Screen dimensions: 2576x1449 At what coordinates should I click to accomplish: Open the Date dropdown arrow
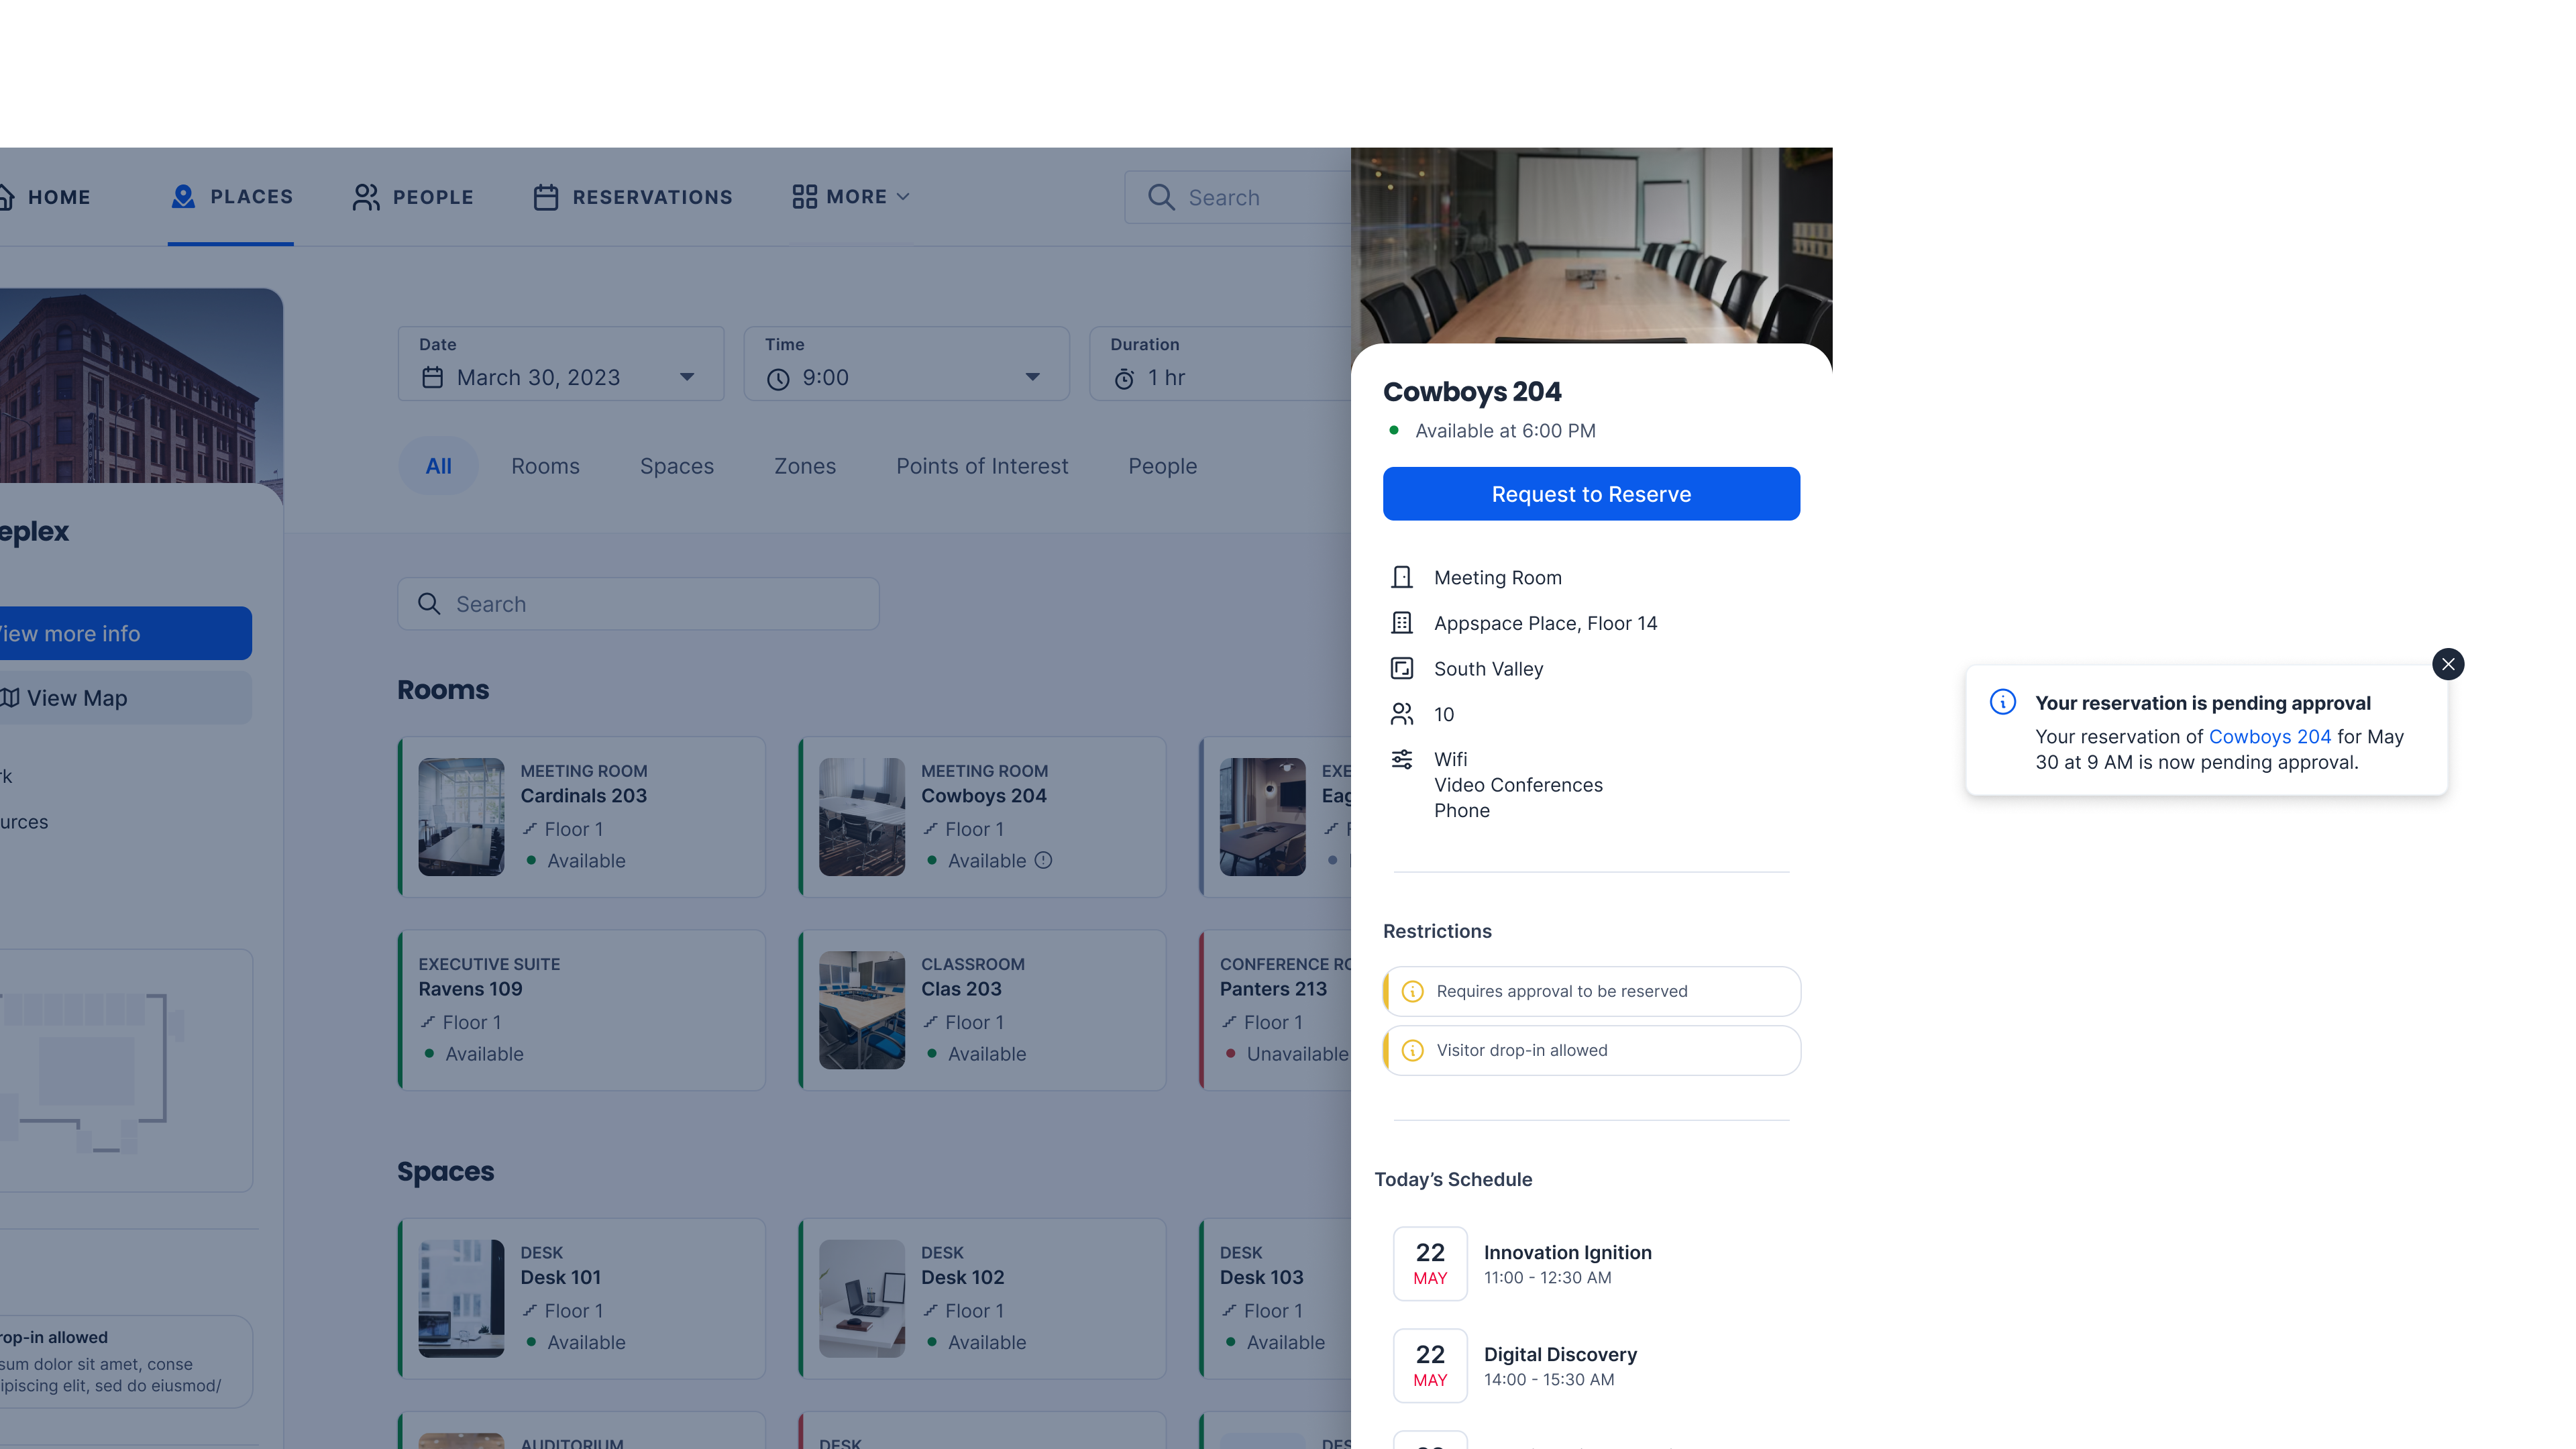click(x=687, y=377)
